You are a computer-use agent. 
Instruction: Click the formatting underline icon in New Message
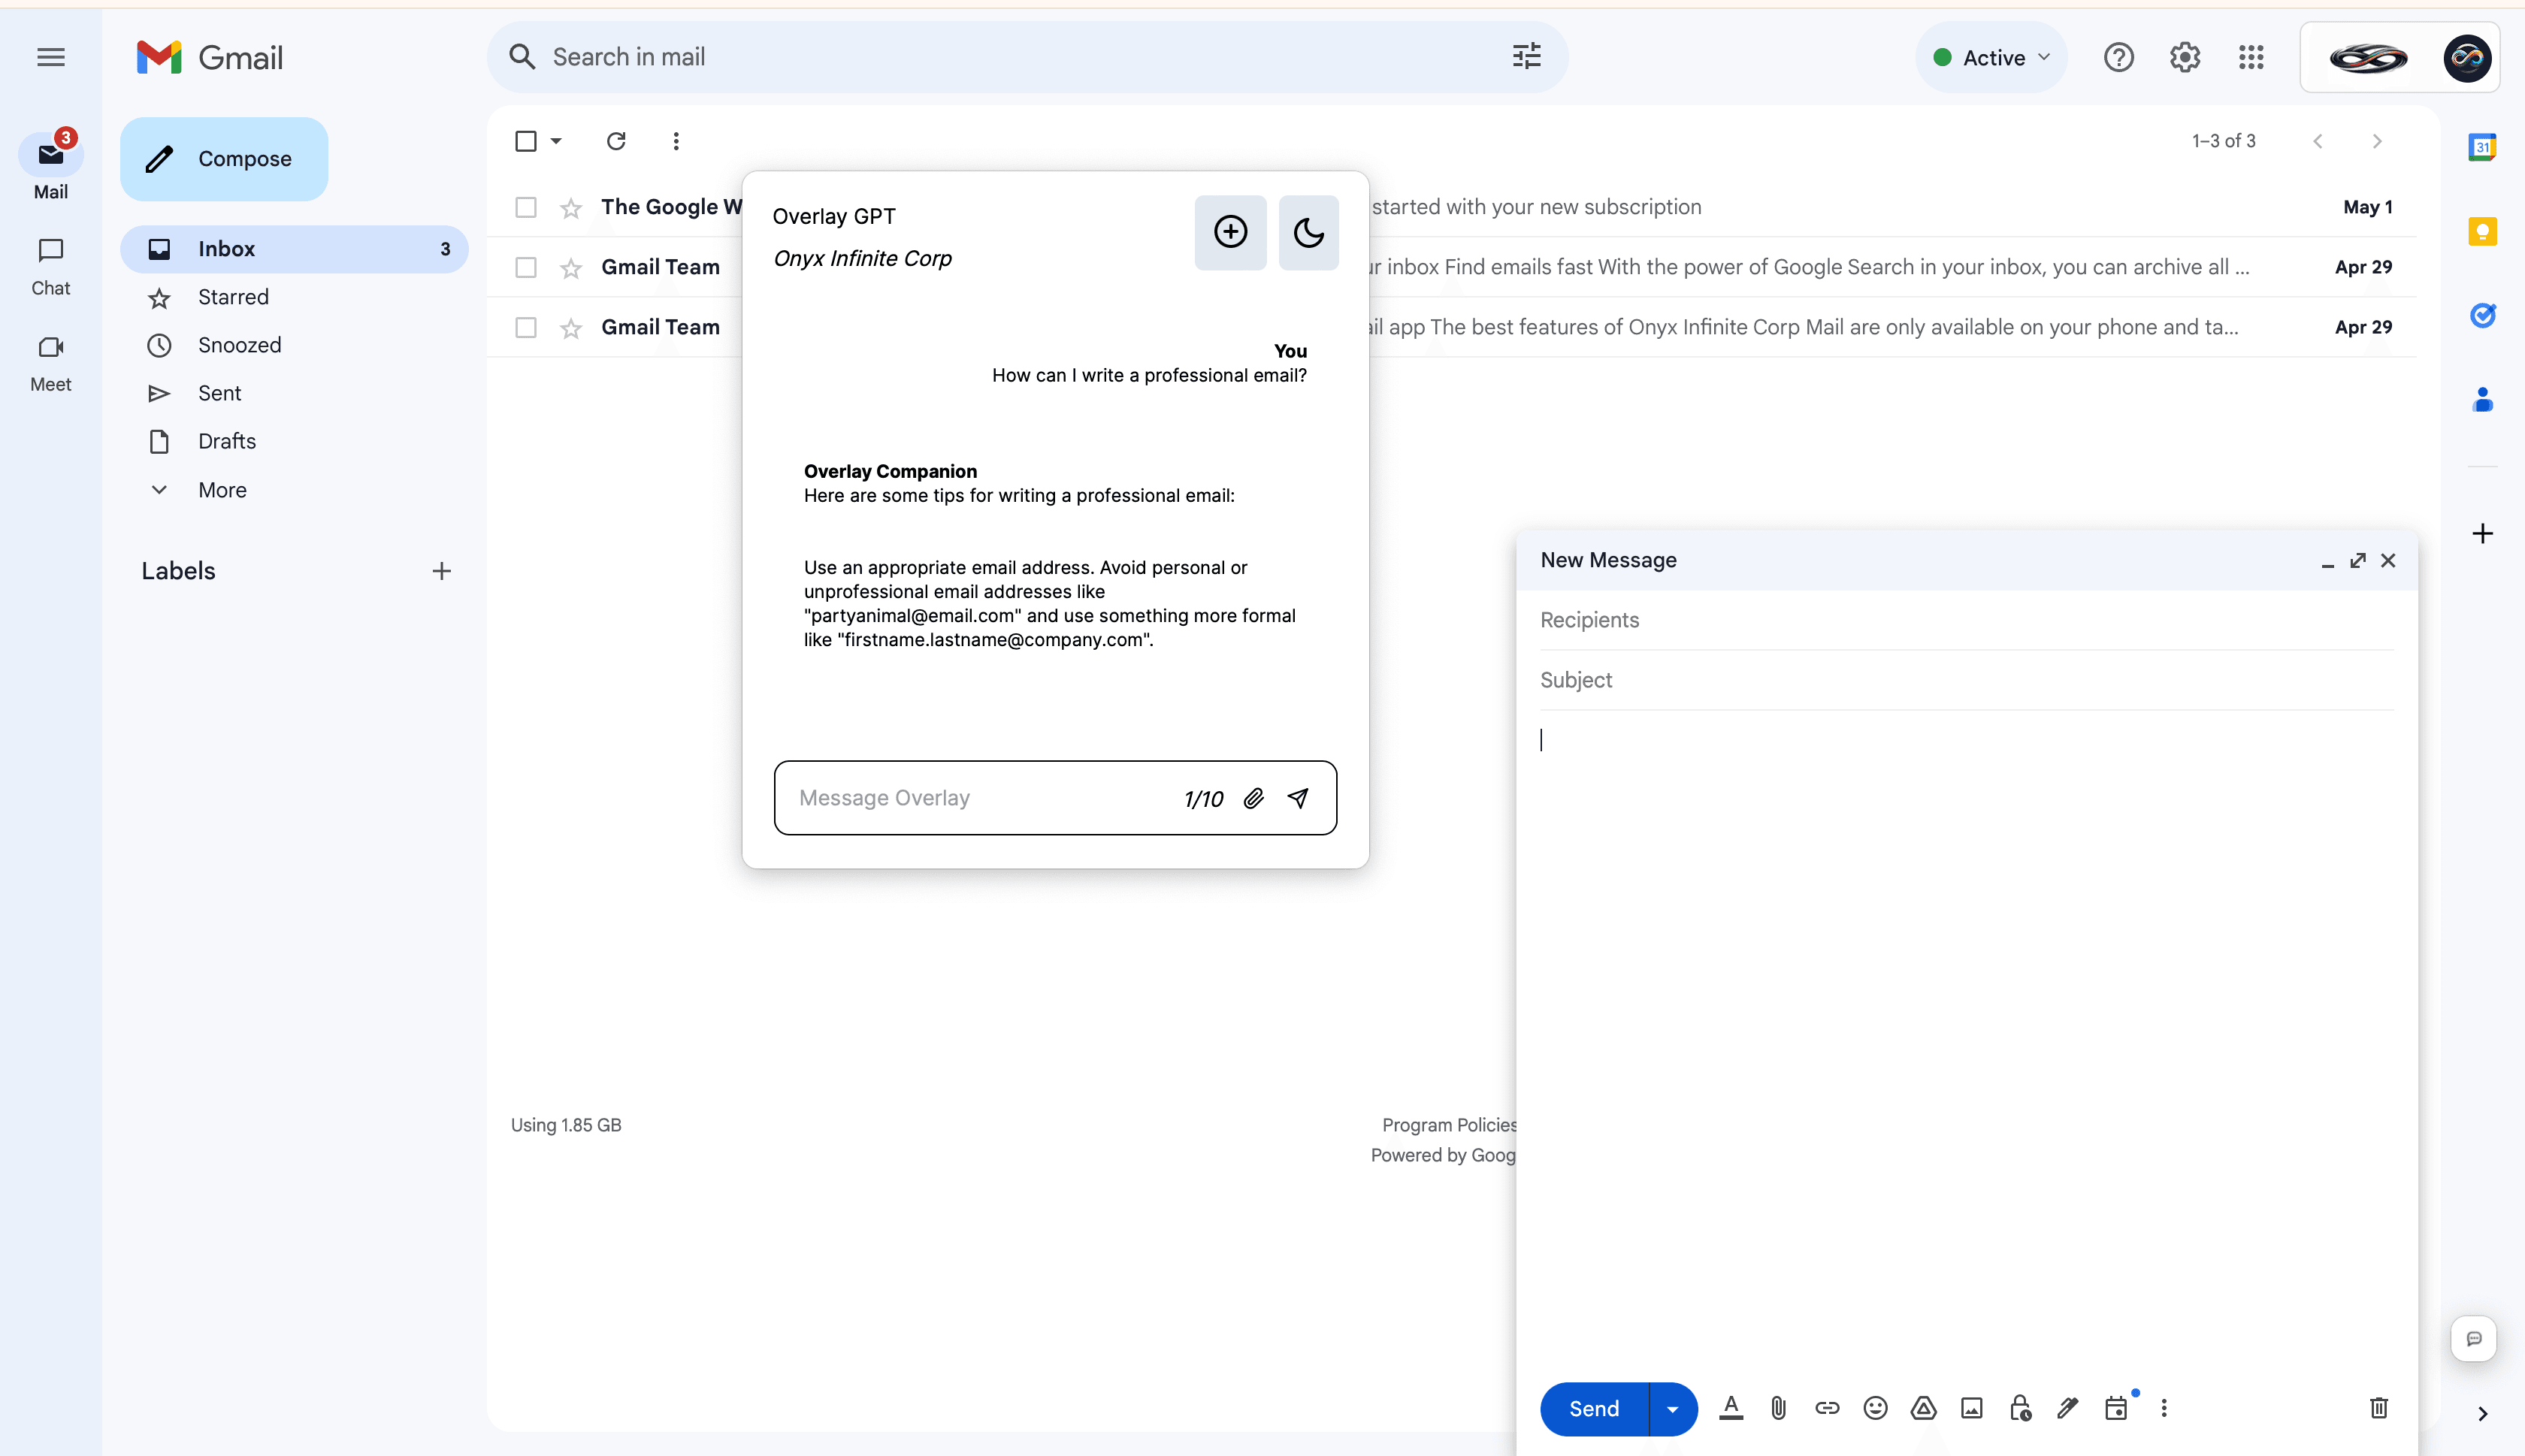coord(1731,1407)
